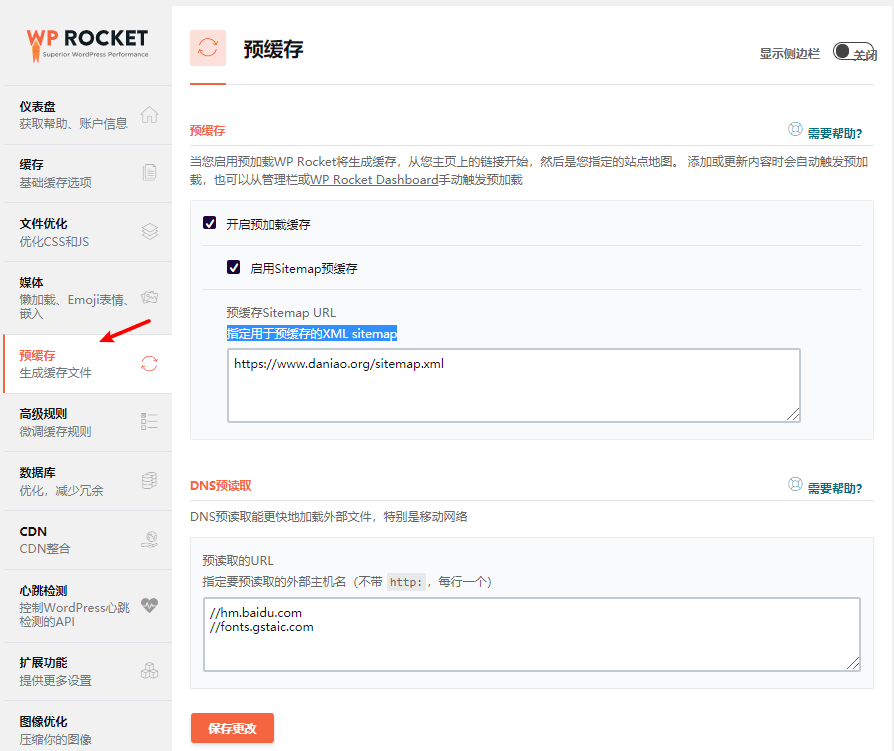
Task: Click the database icon beside 数据库
Action: coord(149,481)
